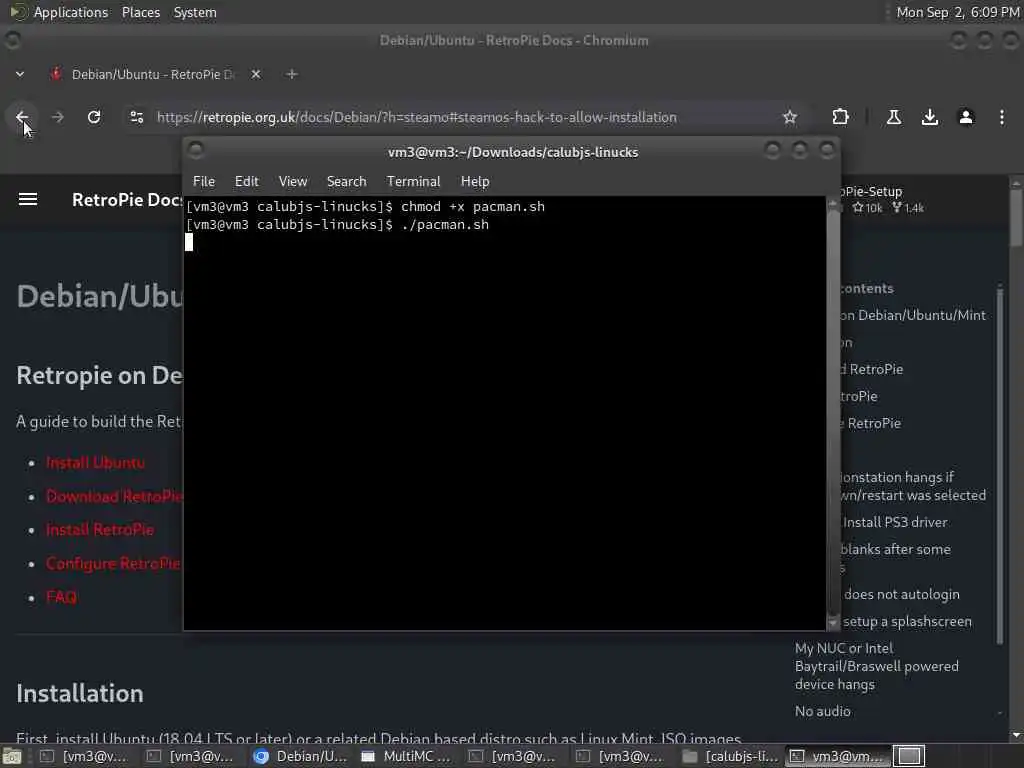Open a new Chromium tab
1024x768 pixels.
coord(292,74)
